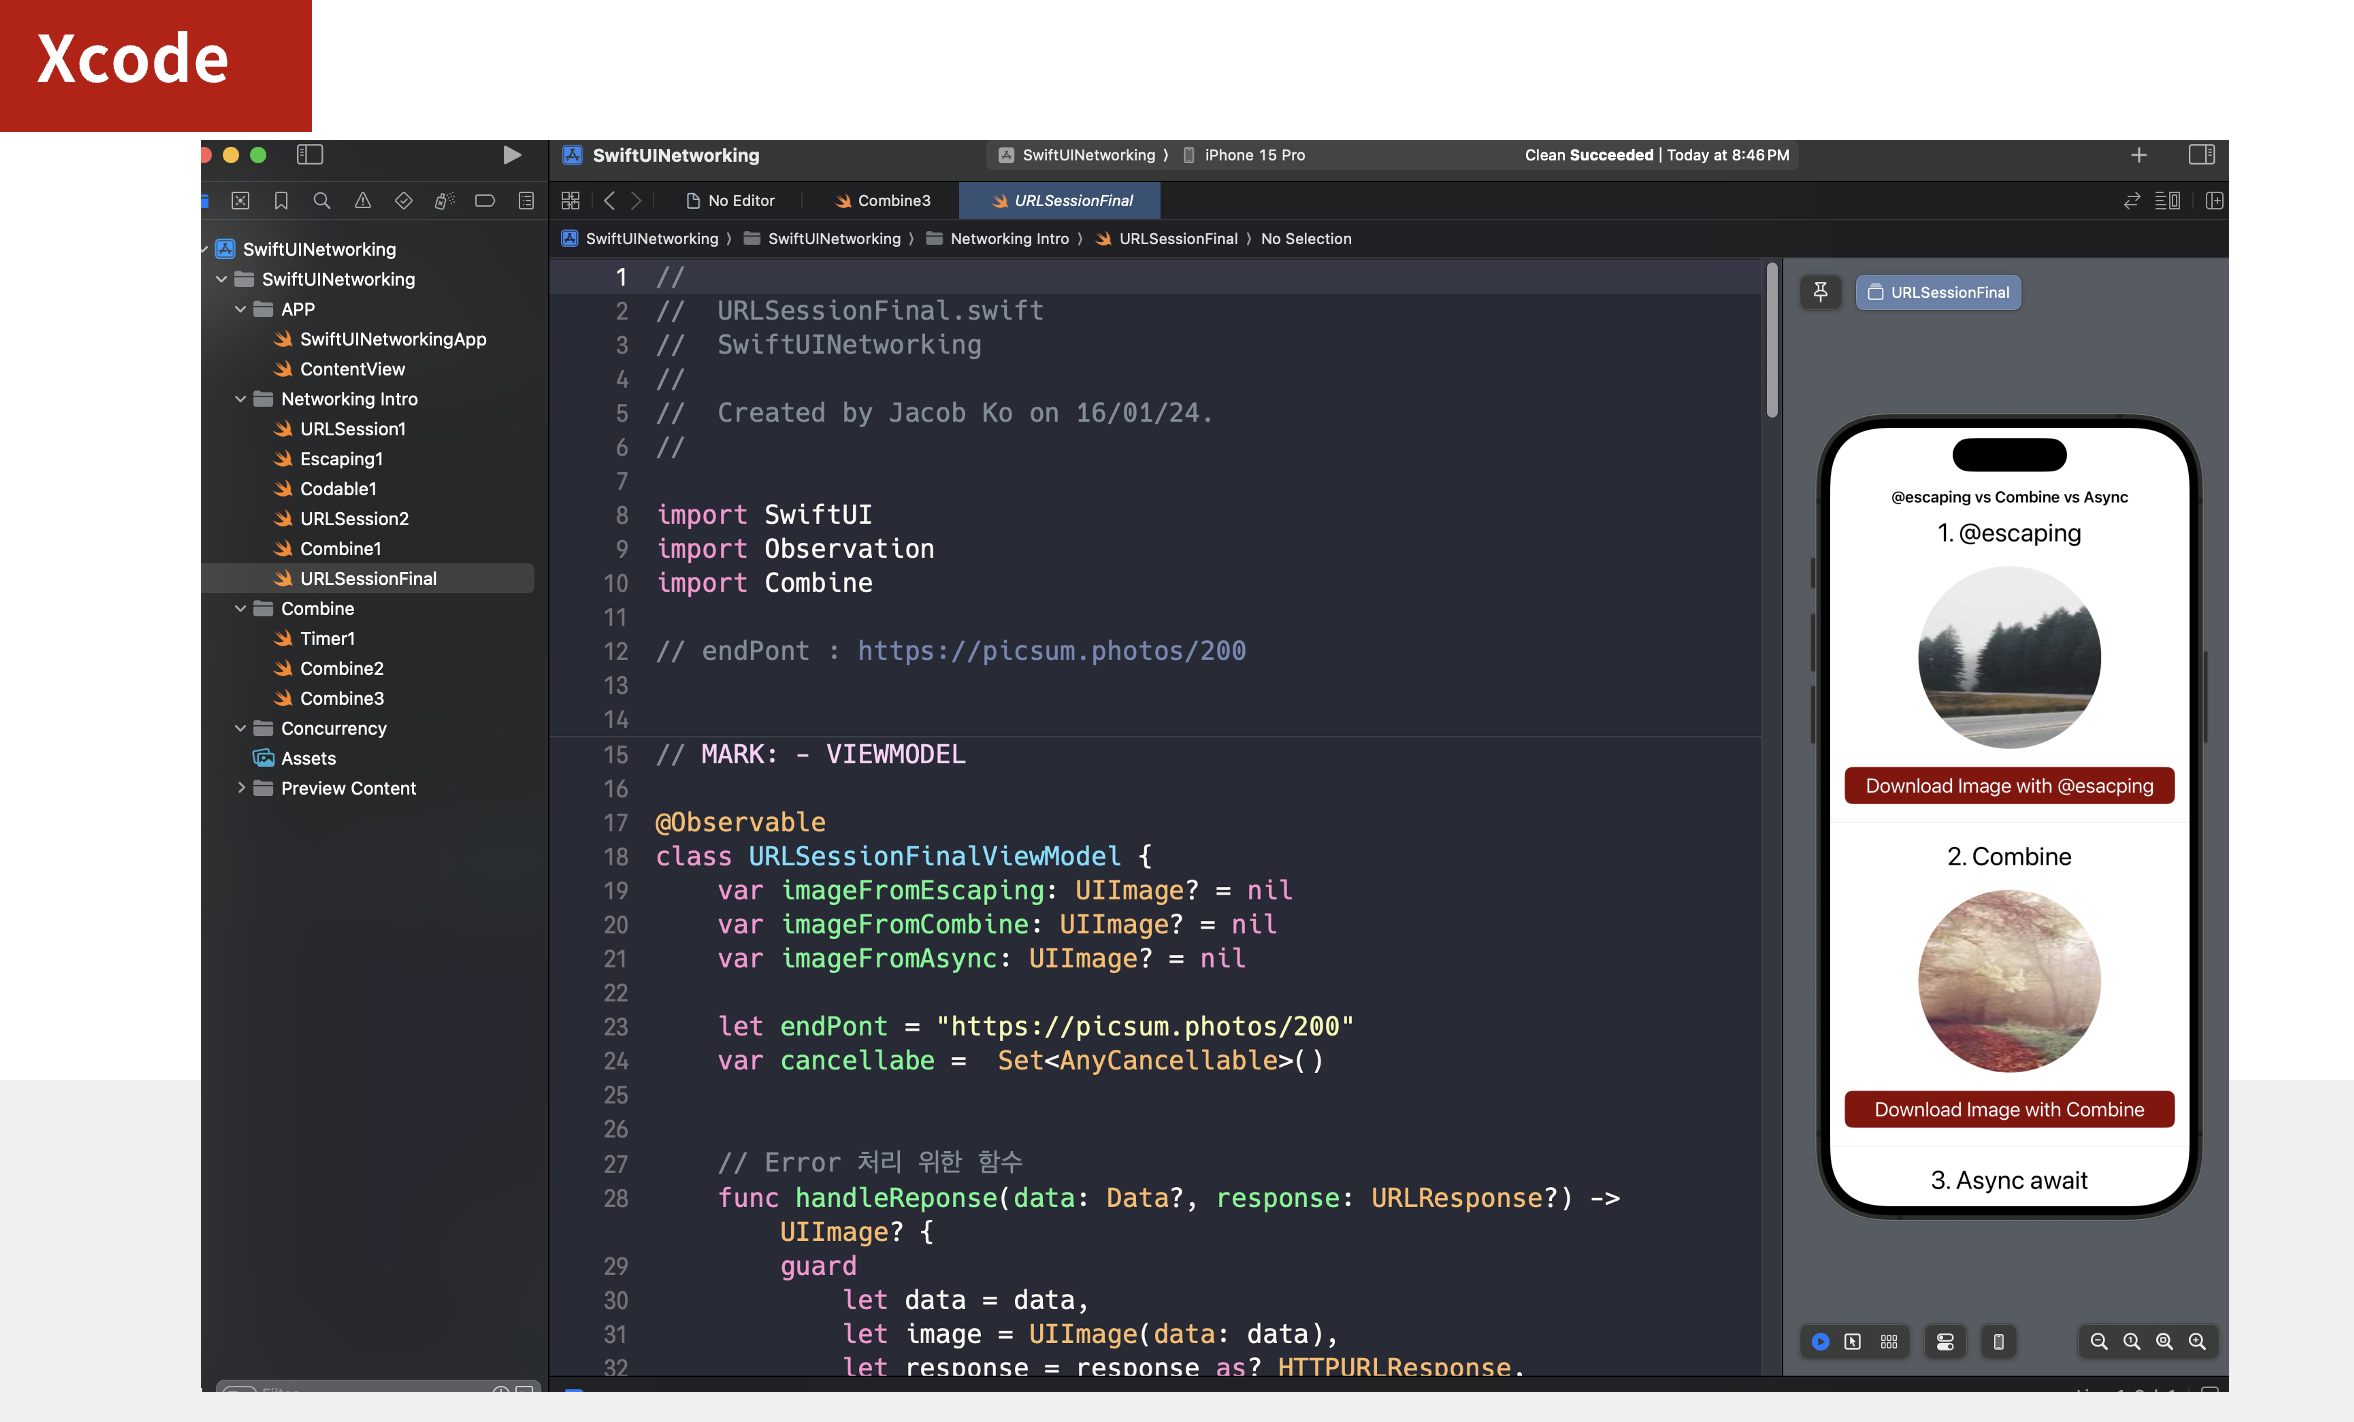Switch to the No Editor tab
The height and width of the screenshot is (1422, 2354).
[x=730, y=201]
